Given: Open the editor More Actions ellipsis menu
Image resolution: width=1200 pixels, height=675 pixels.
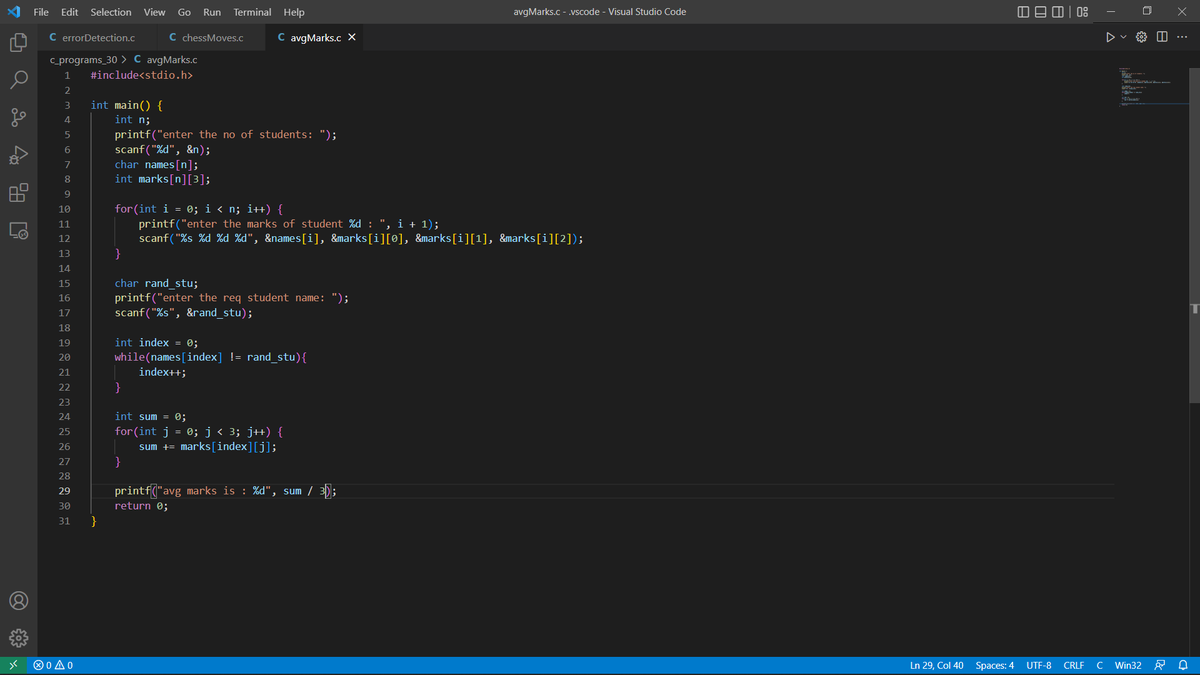Looking at the screenshot, I should coord(1182,35).
